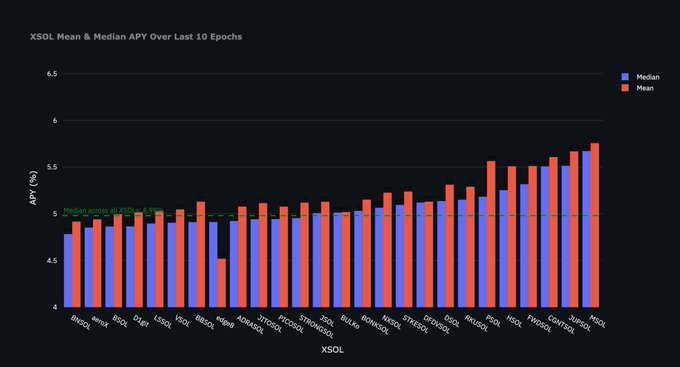Click the BULKo x-axis label
The image size is (680, 367).
click(350, 322)
